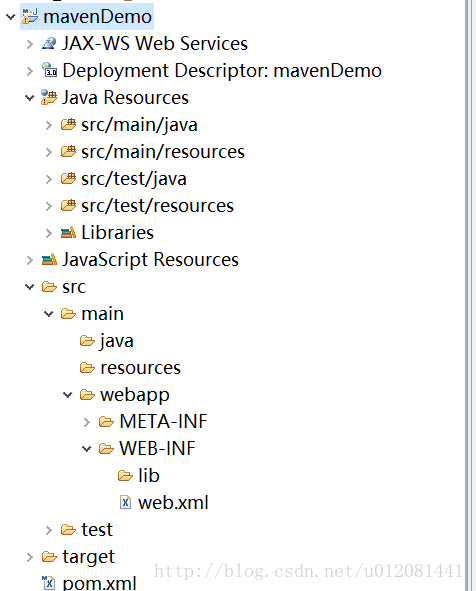Expand the src/test/resources arrow
Screen dimensions: 476x591
pos(49,206)
